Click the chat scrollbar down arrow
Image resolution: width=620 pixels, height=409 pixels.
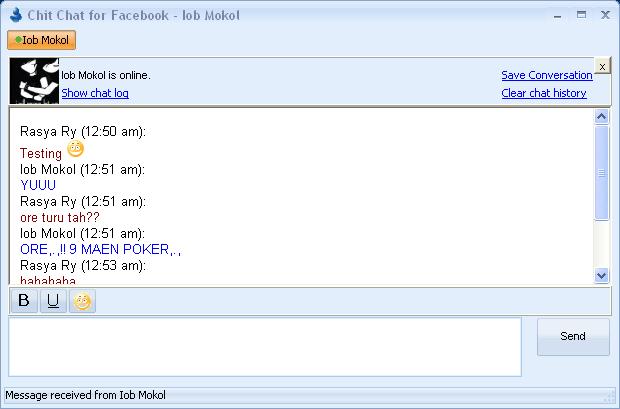[601, 275]
